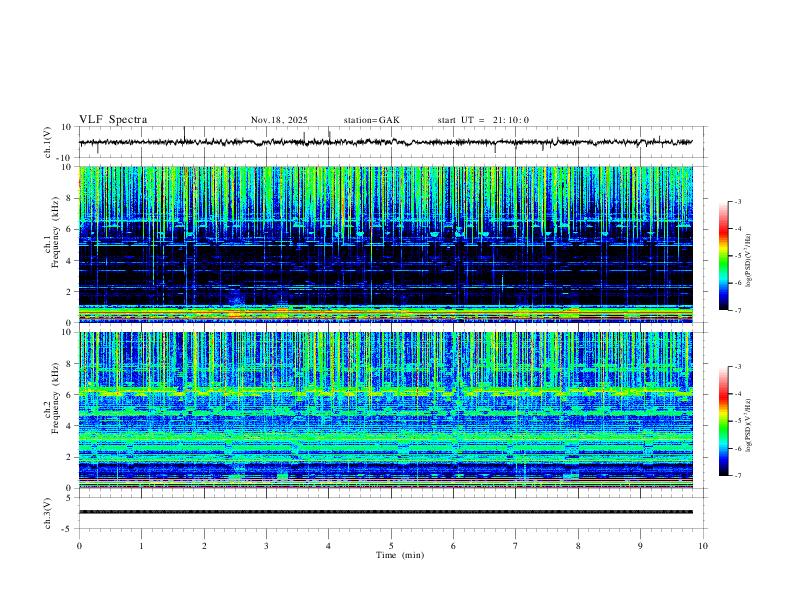Click the 'start UT = 21:10:0' text
Viewport: 792px width, 612px height.
483,120
